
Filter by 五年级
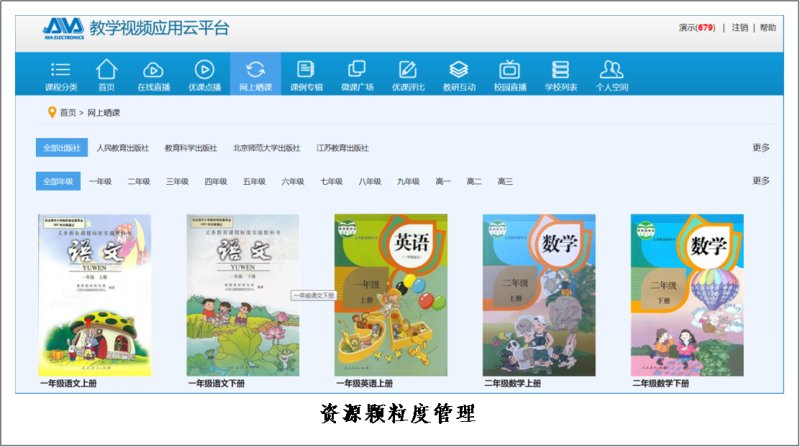254,181
